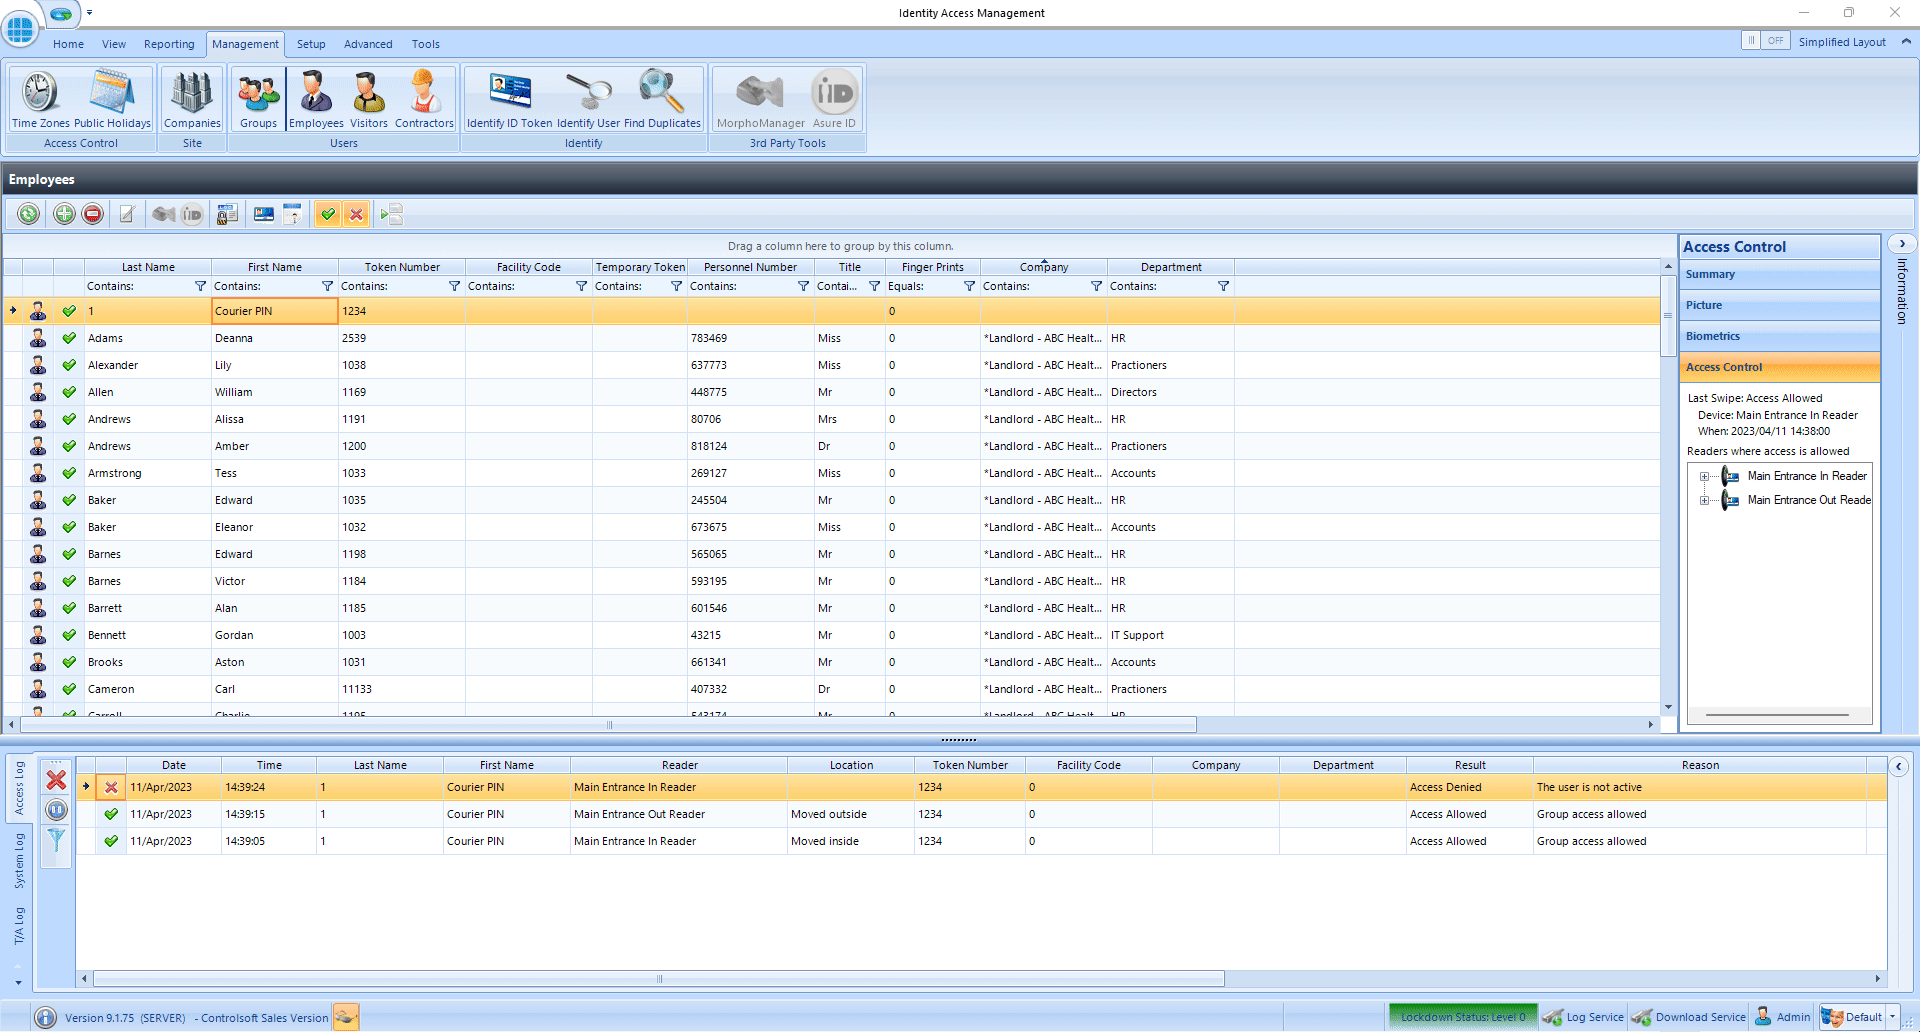Open Asure ID third-party tool
Viewport: 1920px width, 1032px height.
point(834,99)
